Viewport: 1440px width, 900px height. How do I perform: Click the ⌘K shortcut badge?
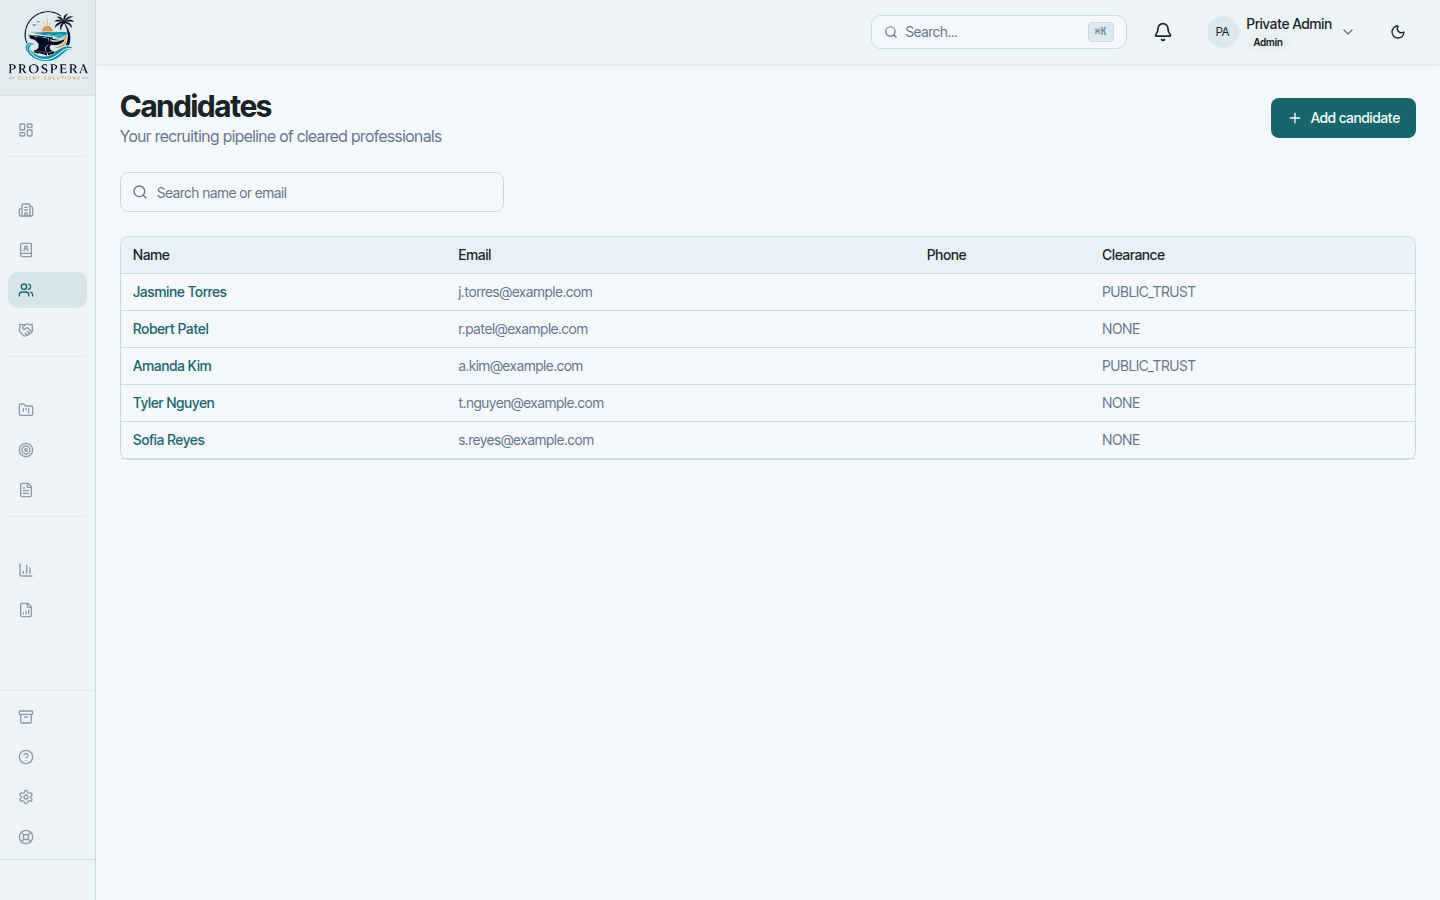1100,32
